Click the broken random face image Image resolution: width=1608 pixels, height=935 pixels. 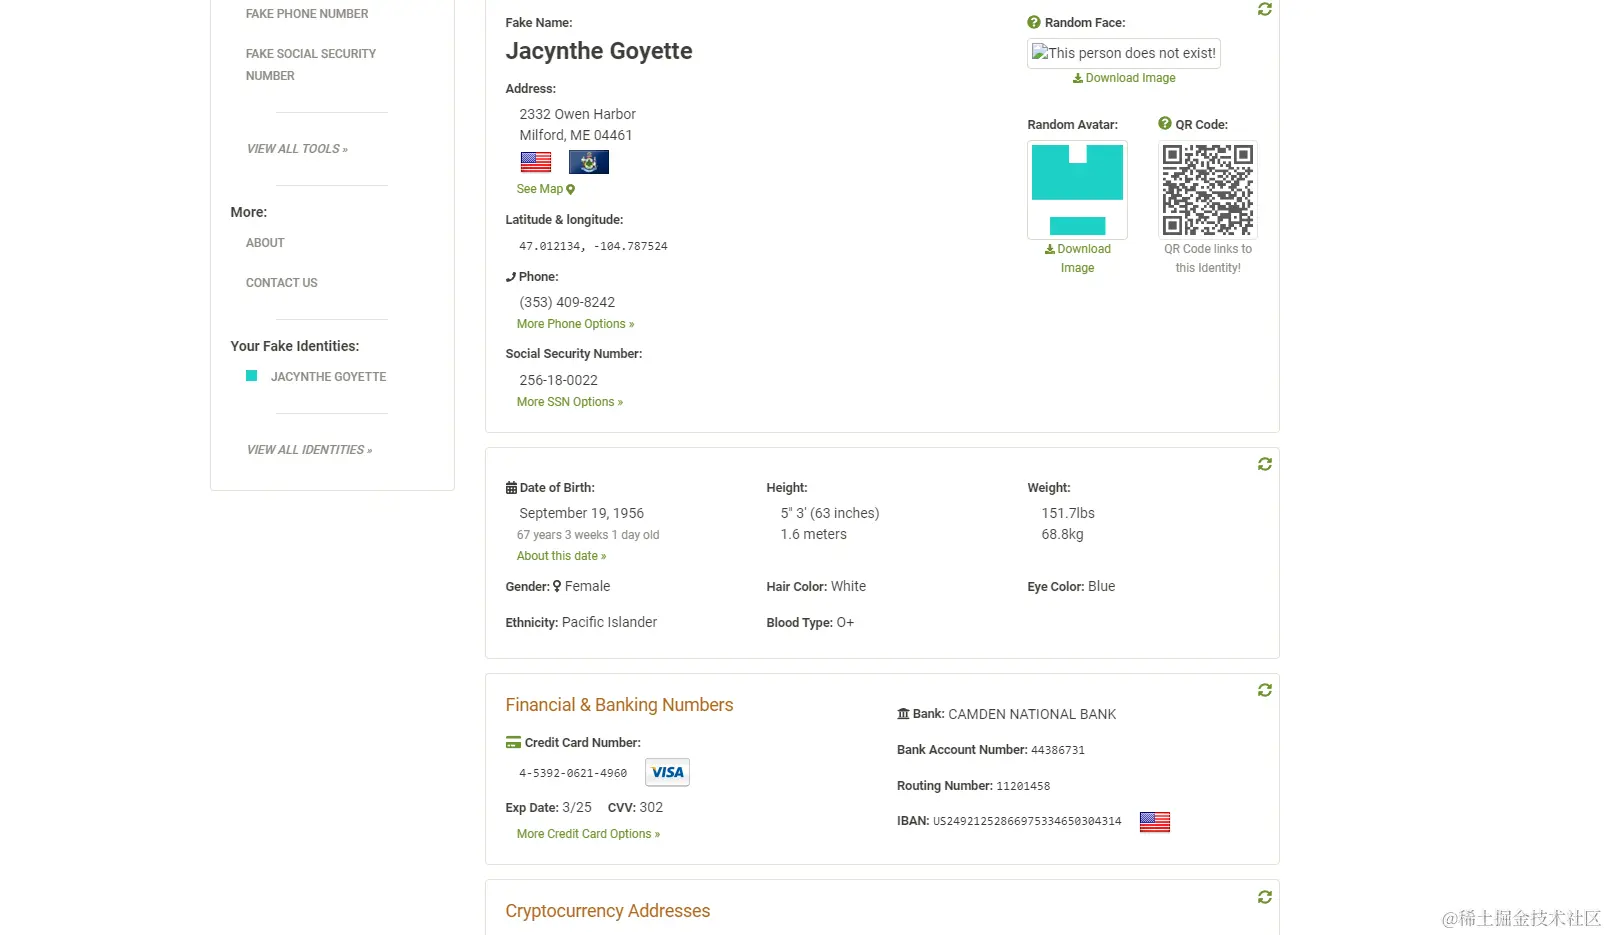tap(1124, 53)
